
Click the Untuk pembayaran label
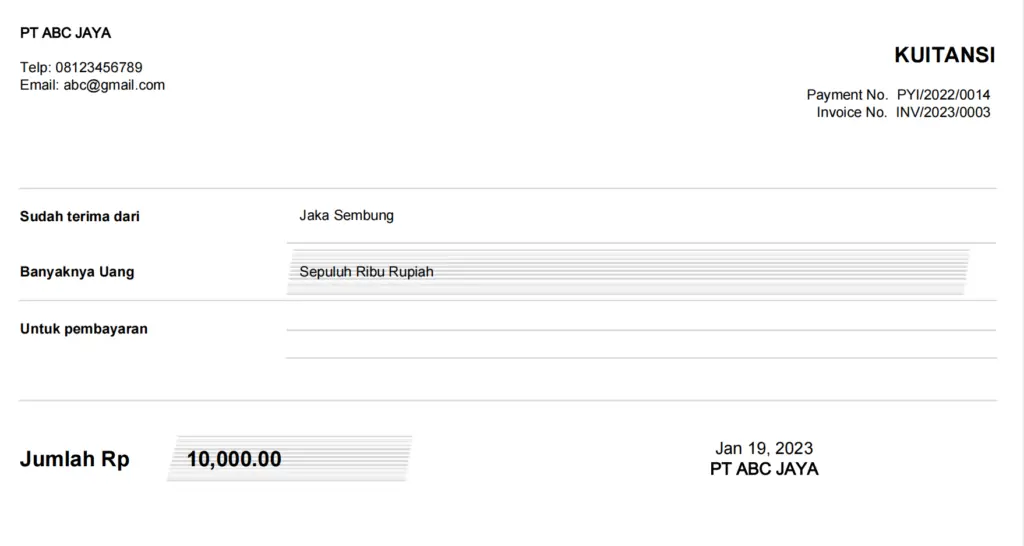[x=84, y=329]
